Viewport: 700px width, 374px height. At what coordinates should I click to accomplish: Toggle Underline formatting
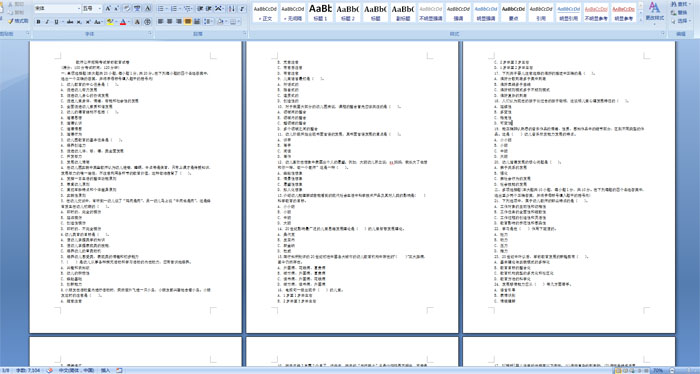tap(56, 22)
